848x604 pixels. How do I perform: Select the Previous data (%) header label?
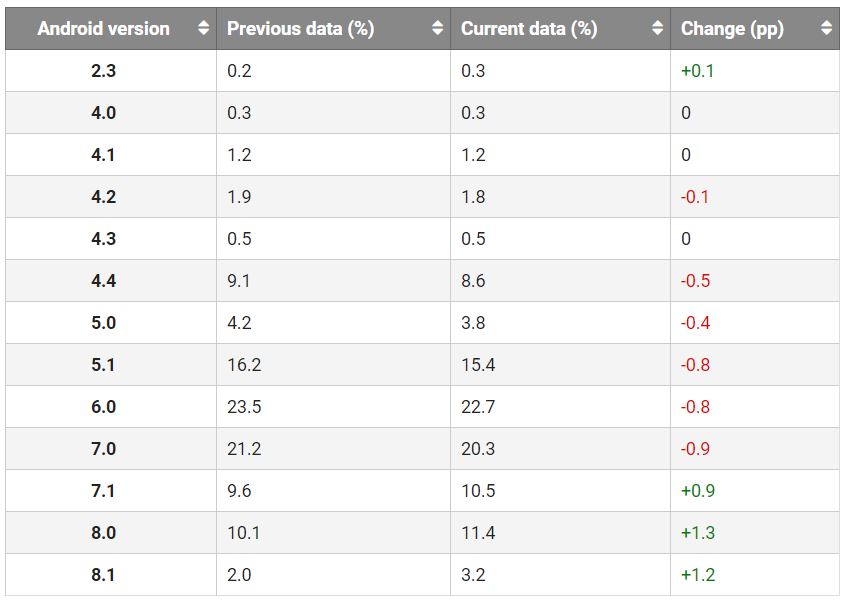coord(300,29)
